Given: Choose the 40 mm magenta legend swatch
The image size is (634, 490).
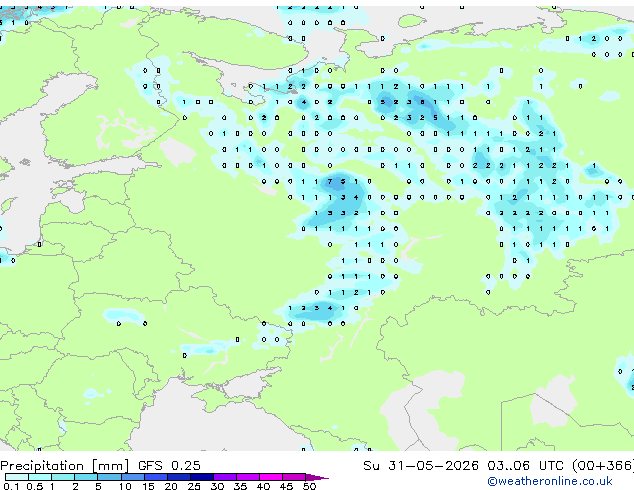Looking at the screenshot, I should coord(271,477).
